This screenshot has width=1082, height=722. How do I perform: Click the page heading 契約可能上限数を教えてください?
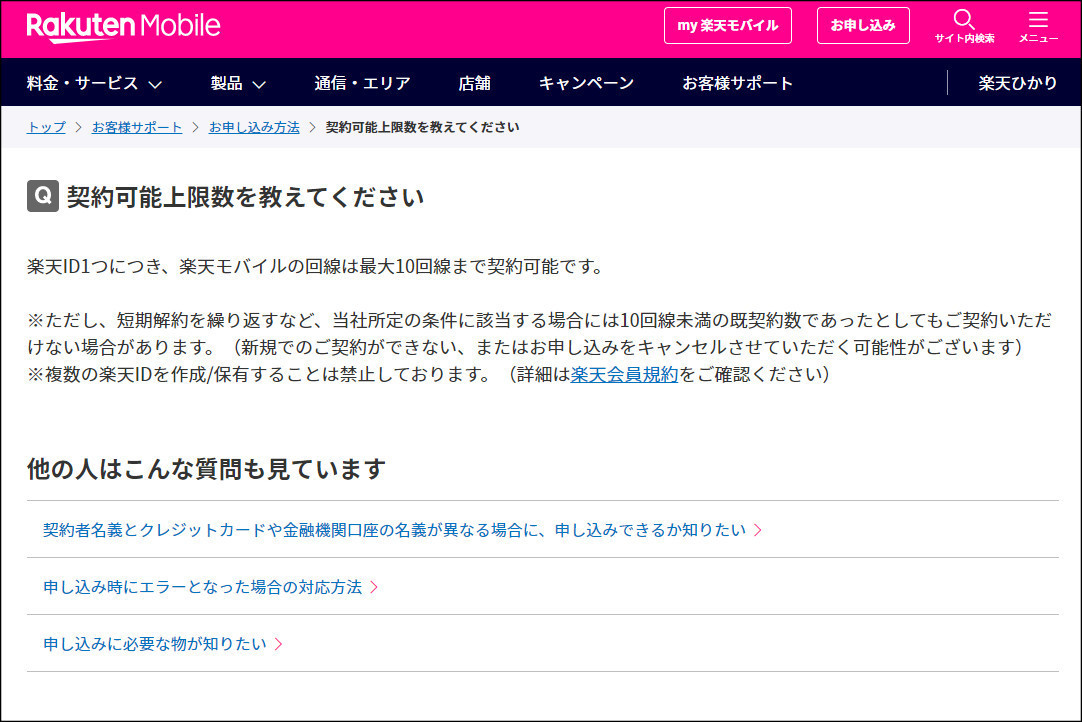(245, 197)
